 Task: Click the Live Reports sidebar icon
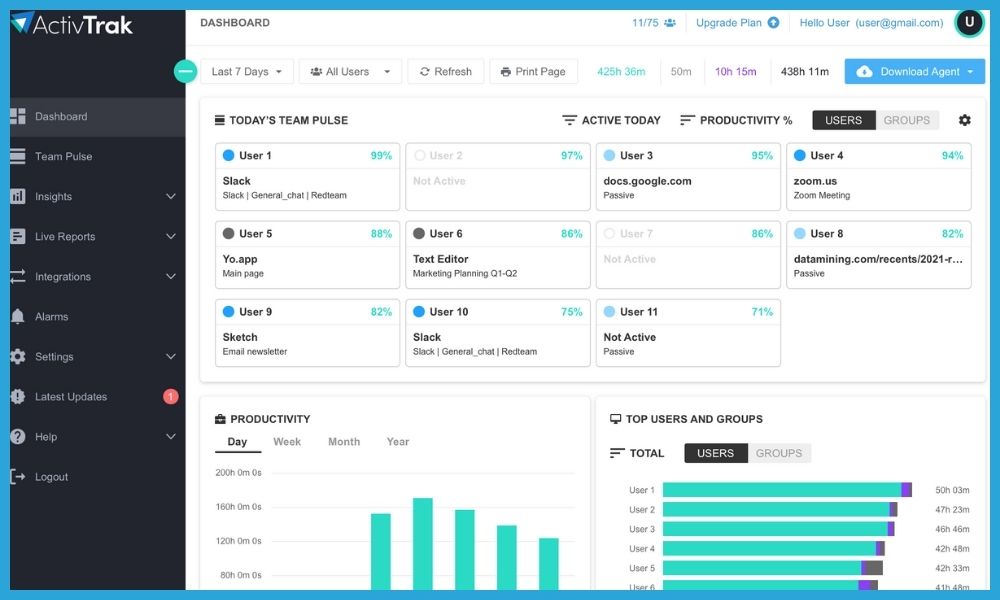pos(18,237)
